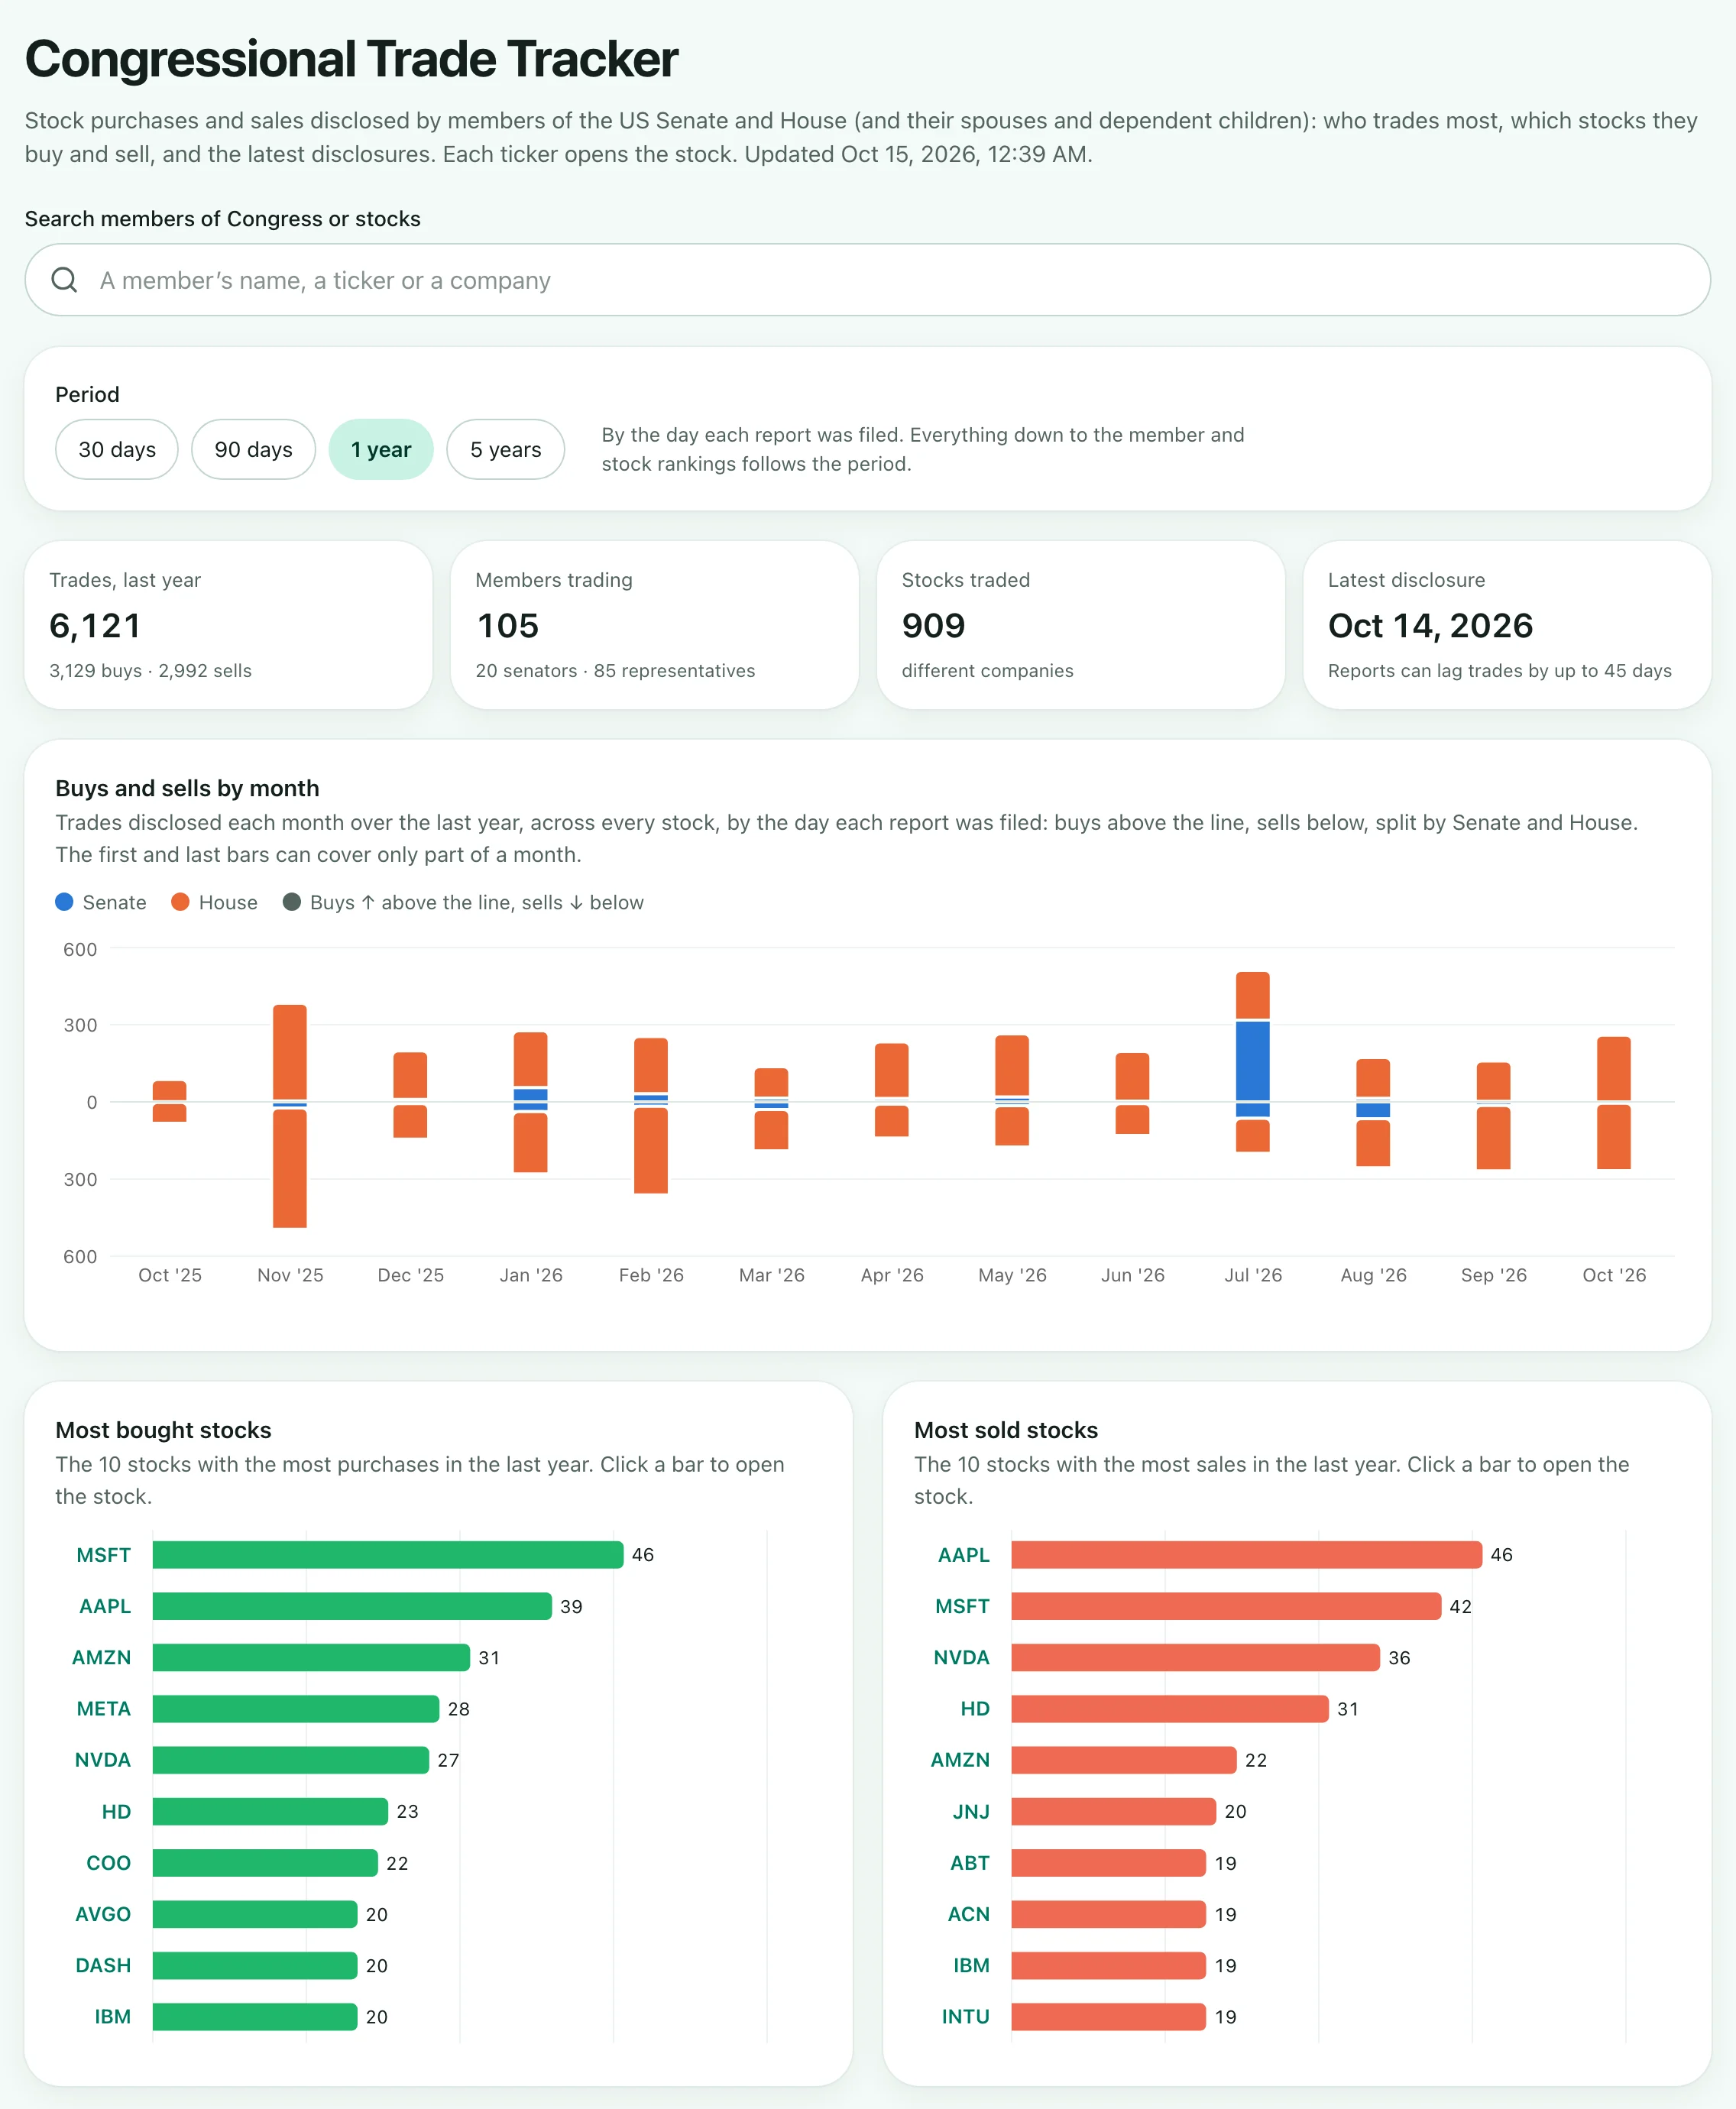This screenshot has height=2109, width=1736.
Task: Click the green COO bar showing 22
Action: (265, 1862)
